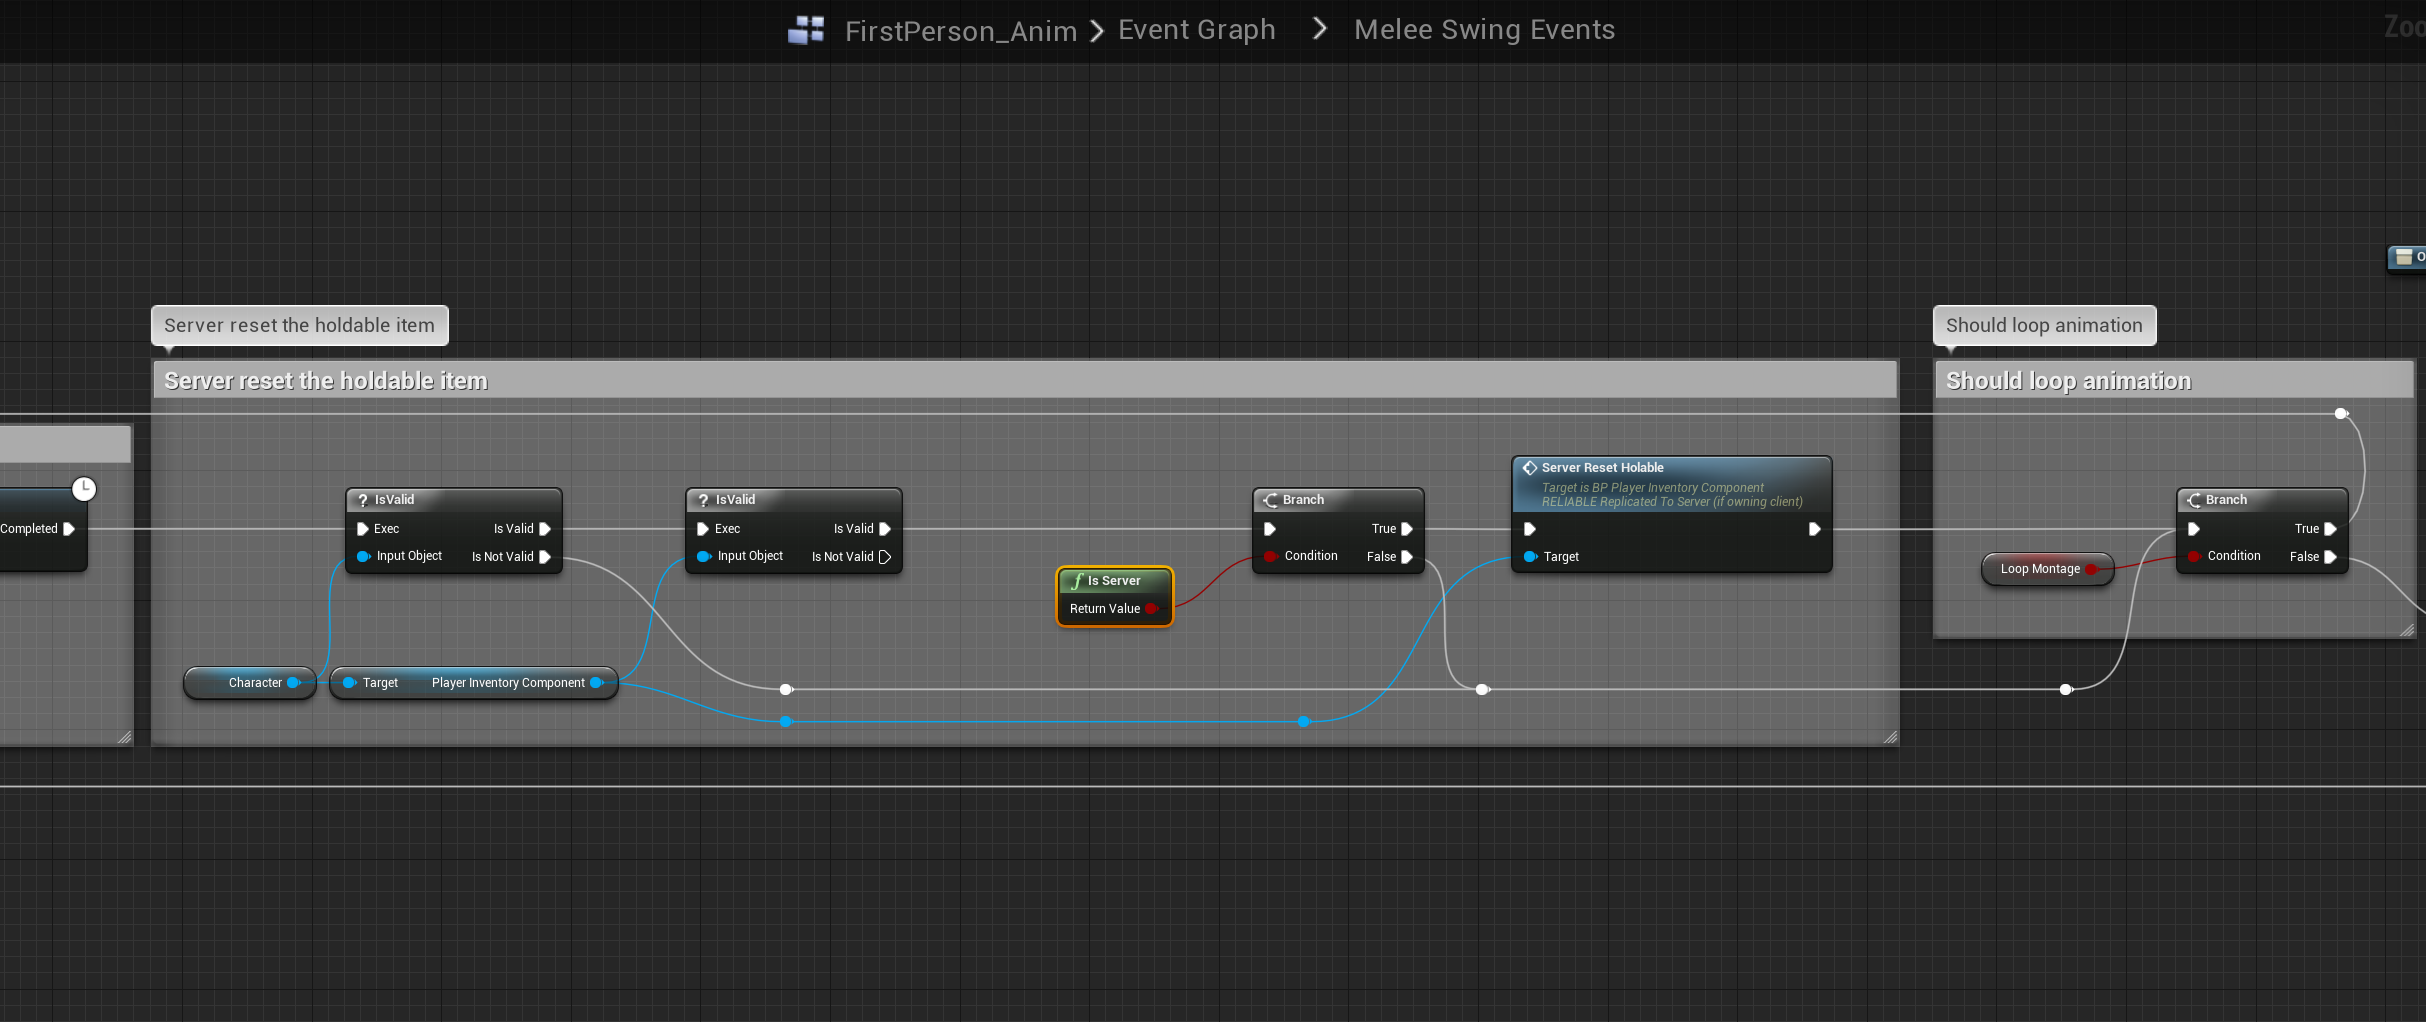Click the latent clock icon on the Completed node
2426x1022 pixels.
pyautogui.click(x=84, y=488)
